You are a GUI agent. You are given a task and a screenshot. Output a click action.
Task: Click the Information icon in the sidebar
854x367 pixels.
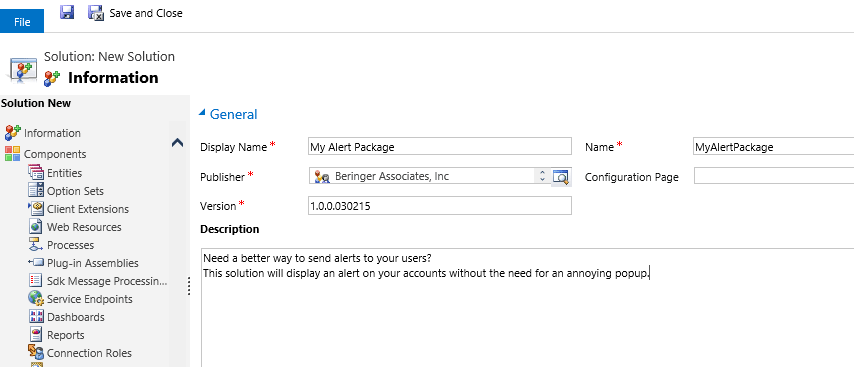[13, 133]
